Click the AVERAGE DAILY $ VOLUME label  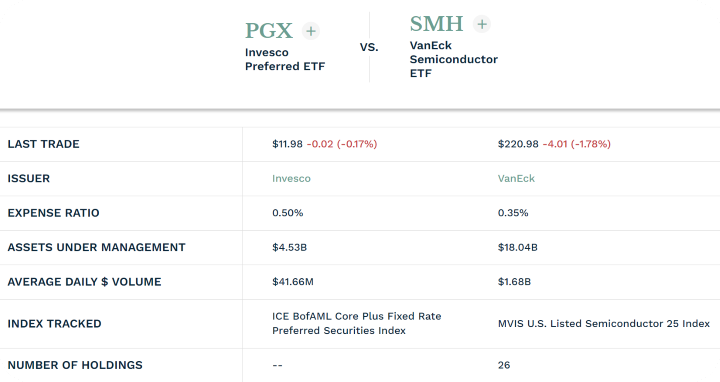[x=84, y=282]
